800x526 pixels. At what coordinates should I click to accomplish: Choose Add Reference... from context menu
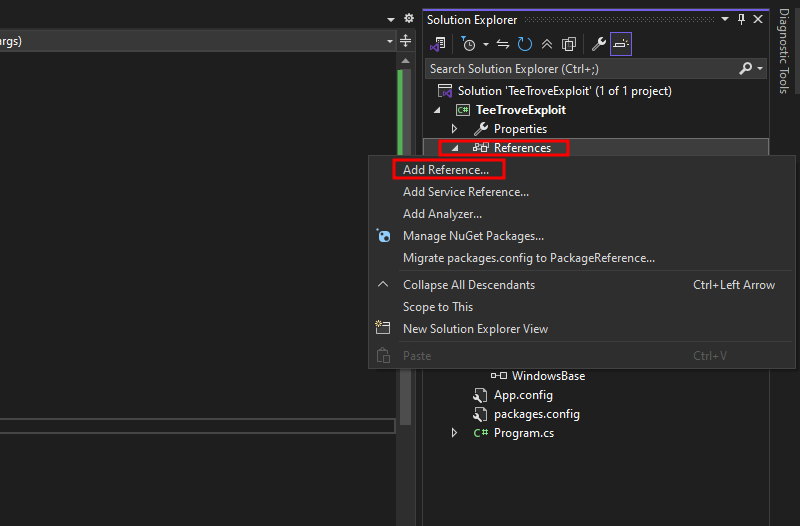click(446, 170)
